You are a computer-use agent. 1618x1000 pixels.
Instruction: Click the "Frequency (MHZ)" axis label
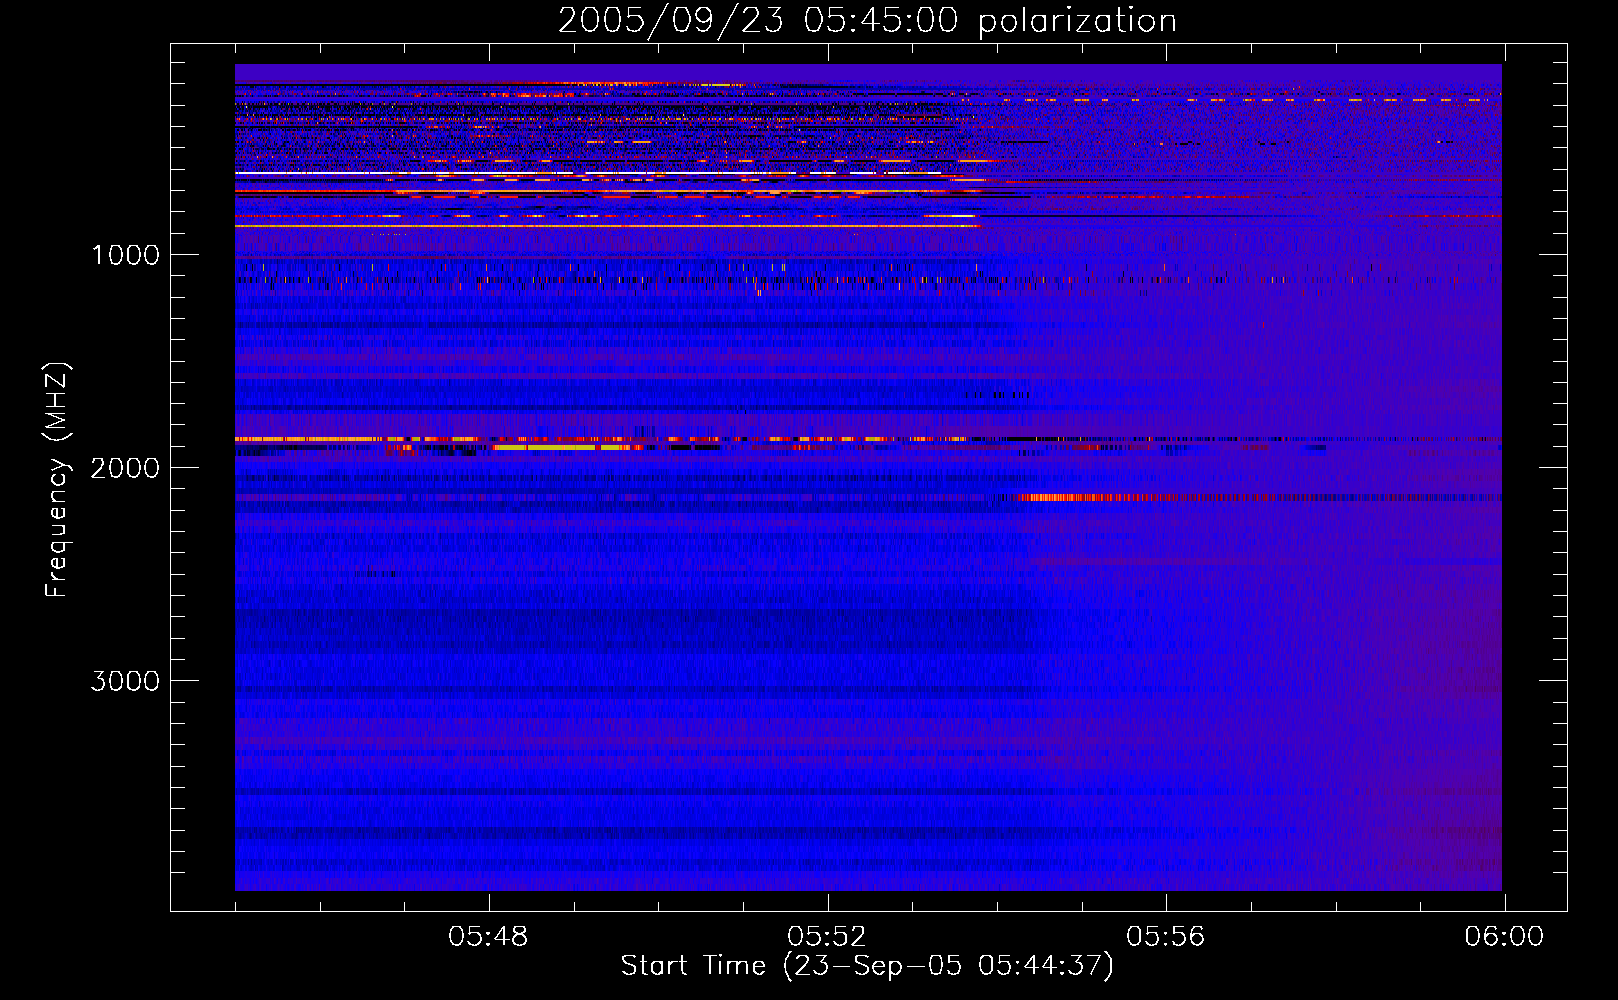57,480
